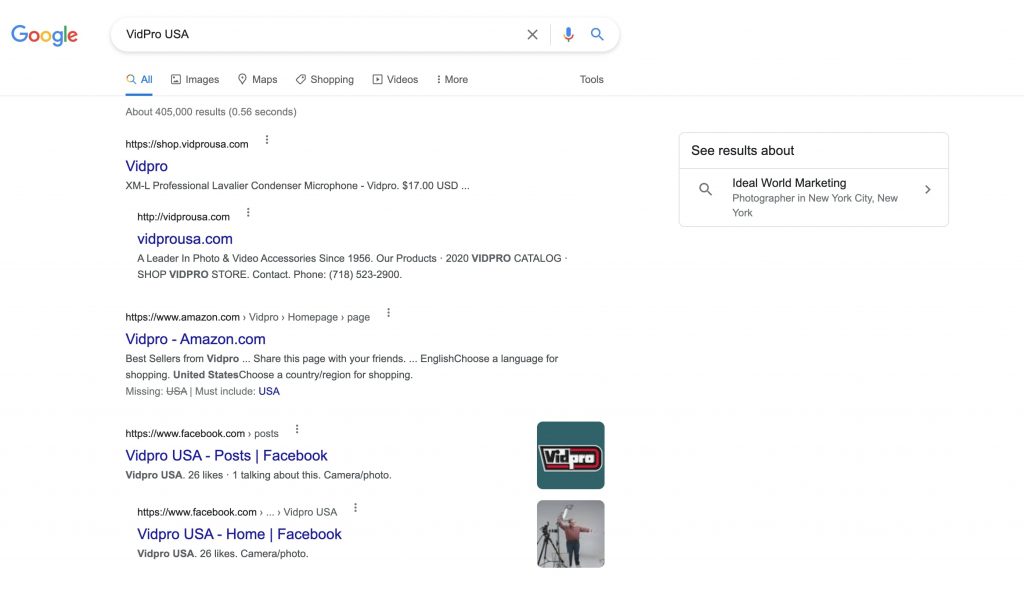
Task: Click Ideal World Marketing result title
Action: (789, 183)
